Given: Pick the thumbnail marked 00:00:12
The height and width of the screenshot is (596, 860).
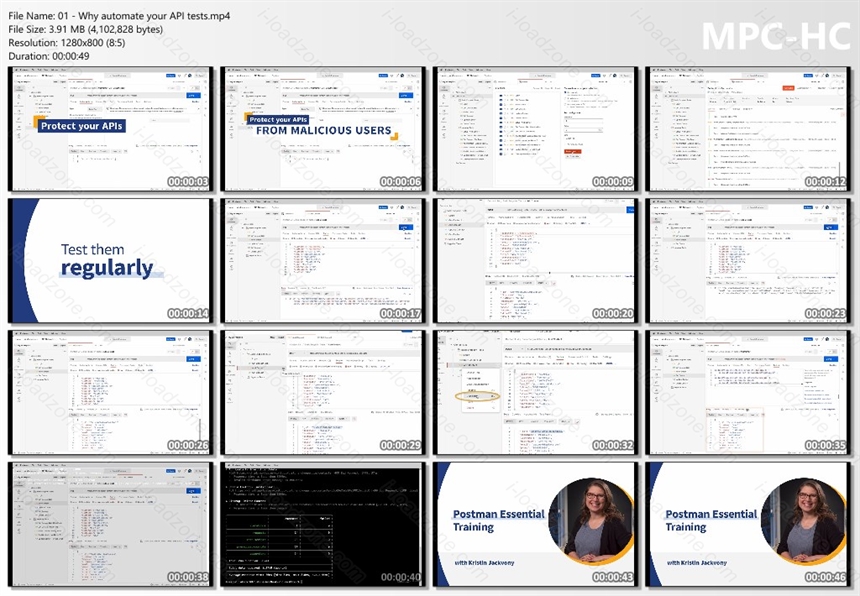Looking at the screenshot, I should [x=748, y=129].
